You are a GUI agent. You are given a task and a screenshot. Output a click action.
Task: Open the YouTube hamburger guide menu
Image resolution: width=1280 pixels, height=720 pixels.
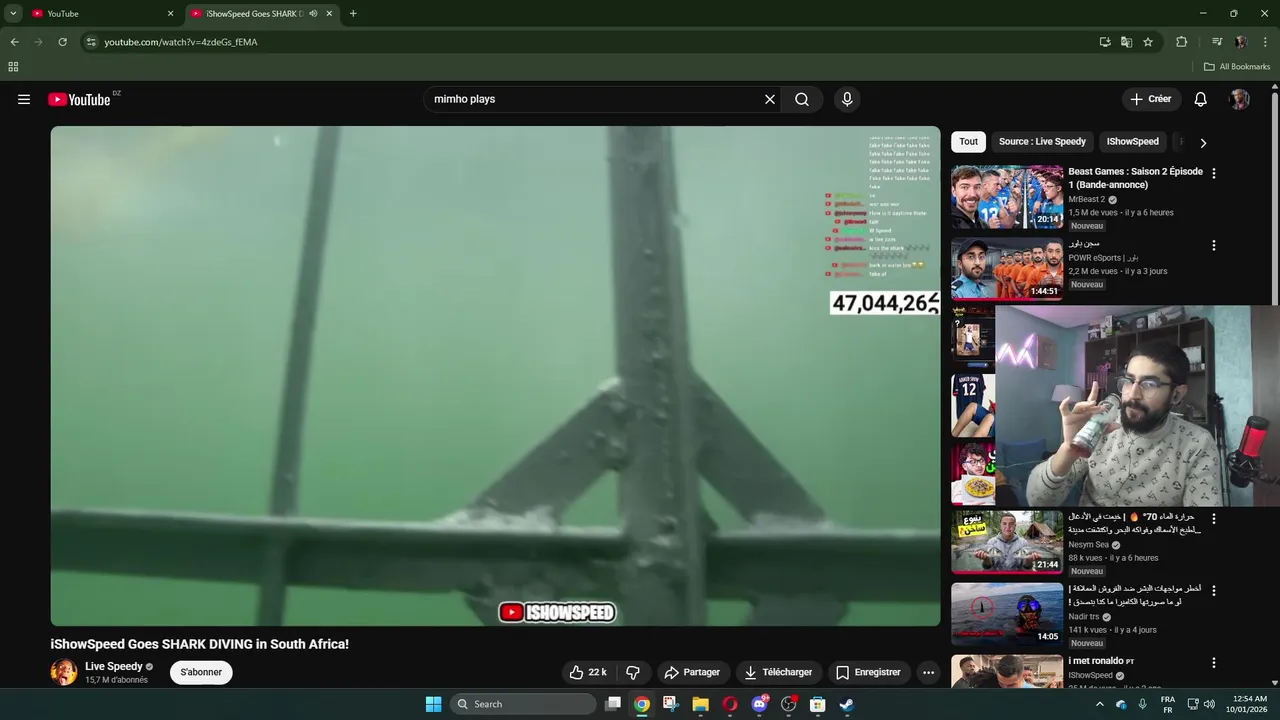coord(24,99)
